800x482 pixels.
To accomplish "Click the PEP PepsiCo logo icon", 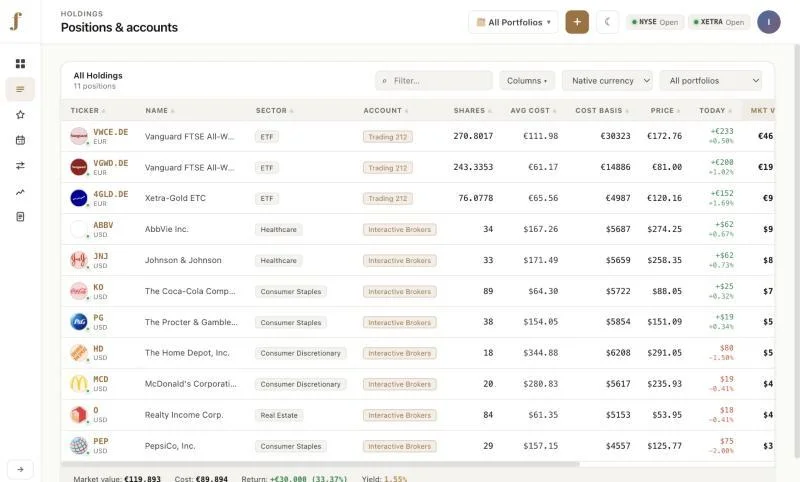I will [79, 446].
